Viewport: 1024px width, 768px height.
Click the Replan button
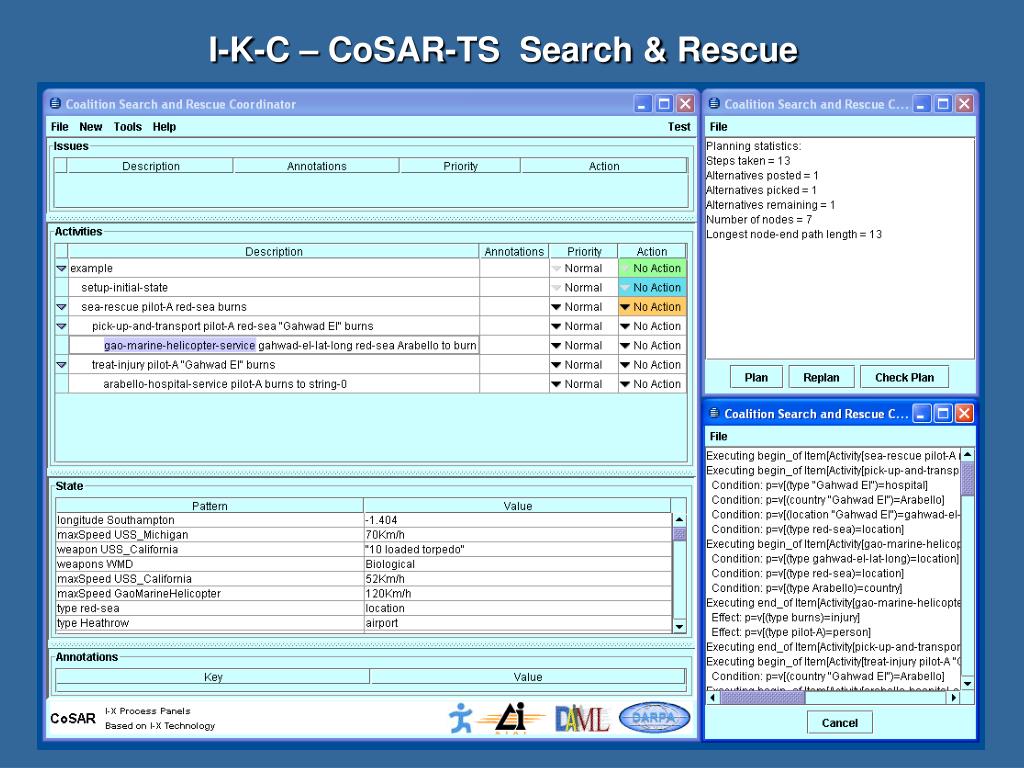click(821, 377)
